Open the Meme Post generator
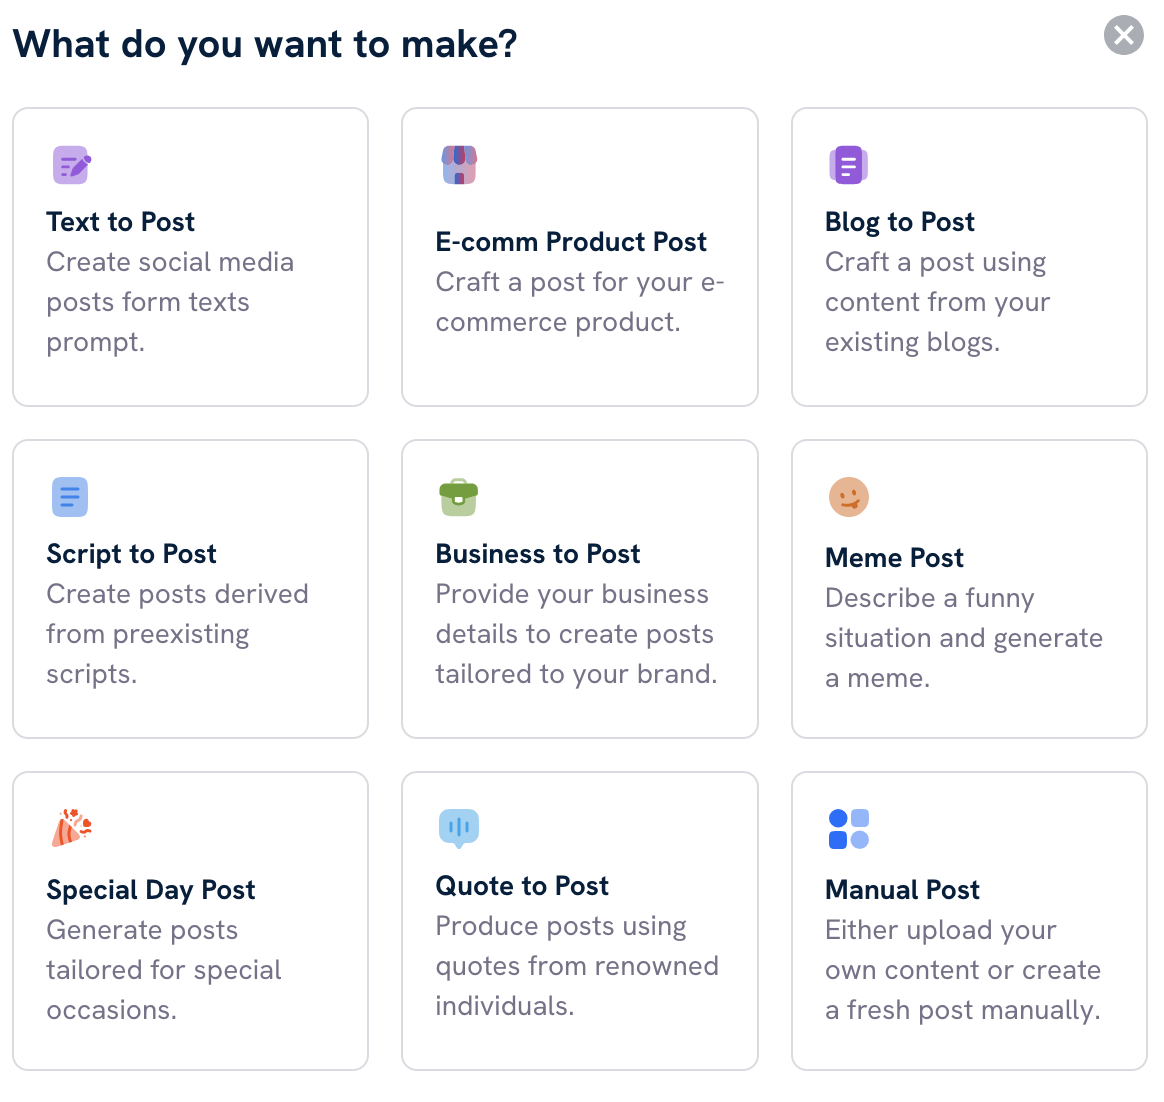Image resolution: width=1164 pixels, height=1102 pixels. [969, 588]
